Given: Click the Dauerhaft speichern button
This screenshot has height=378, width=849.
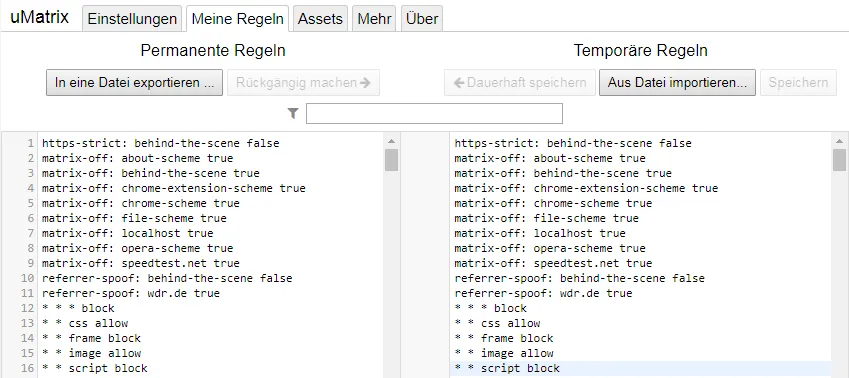Looking at the screenshot, I should point(520,83).
